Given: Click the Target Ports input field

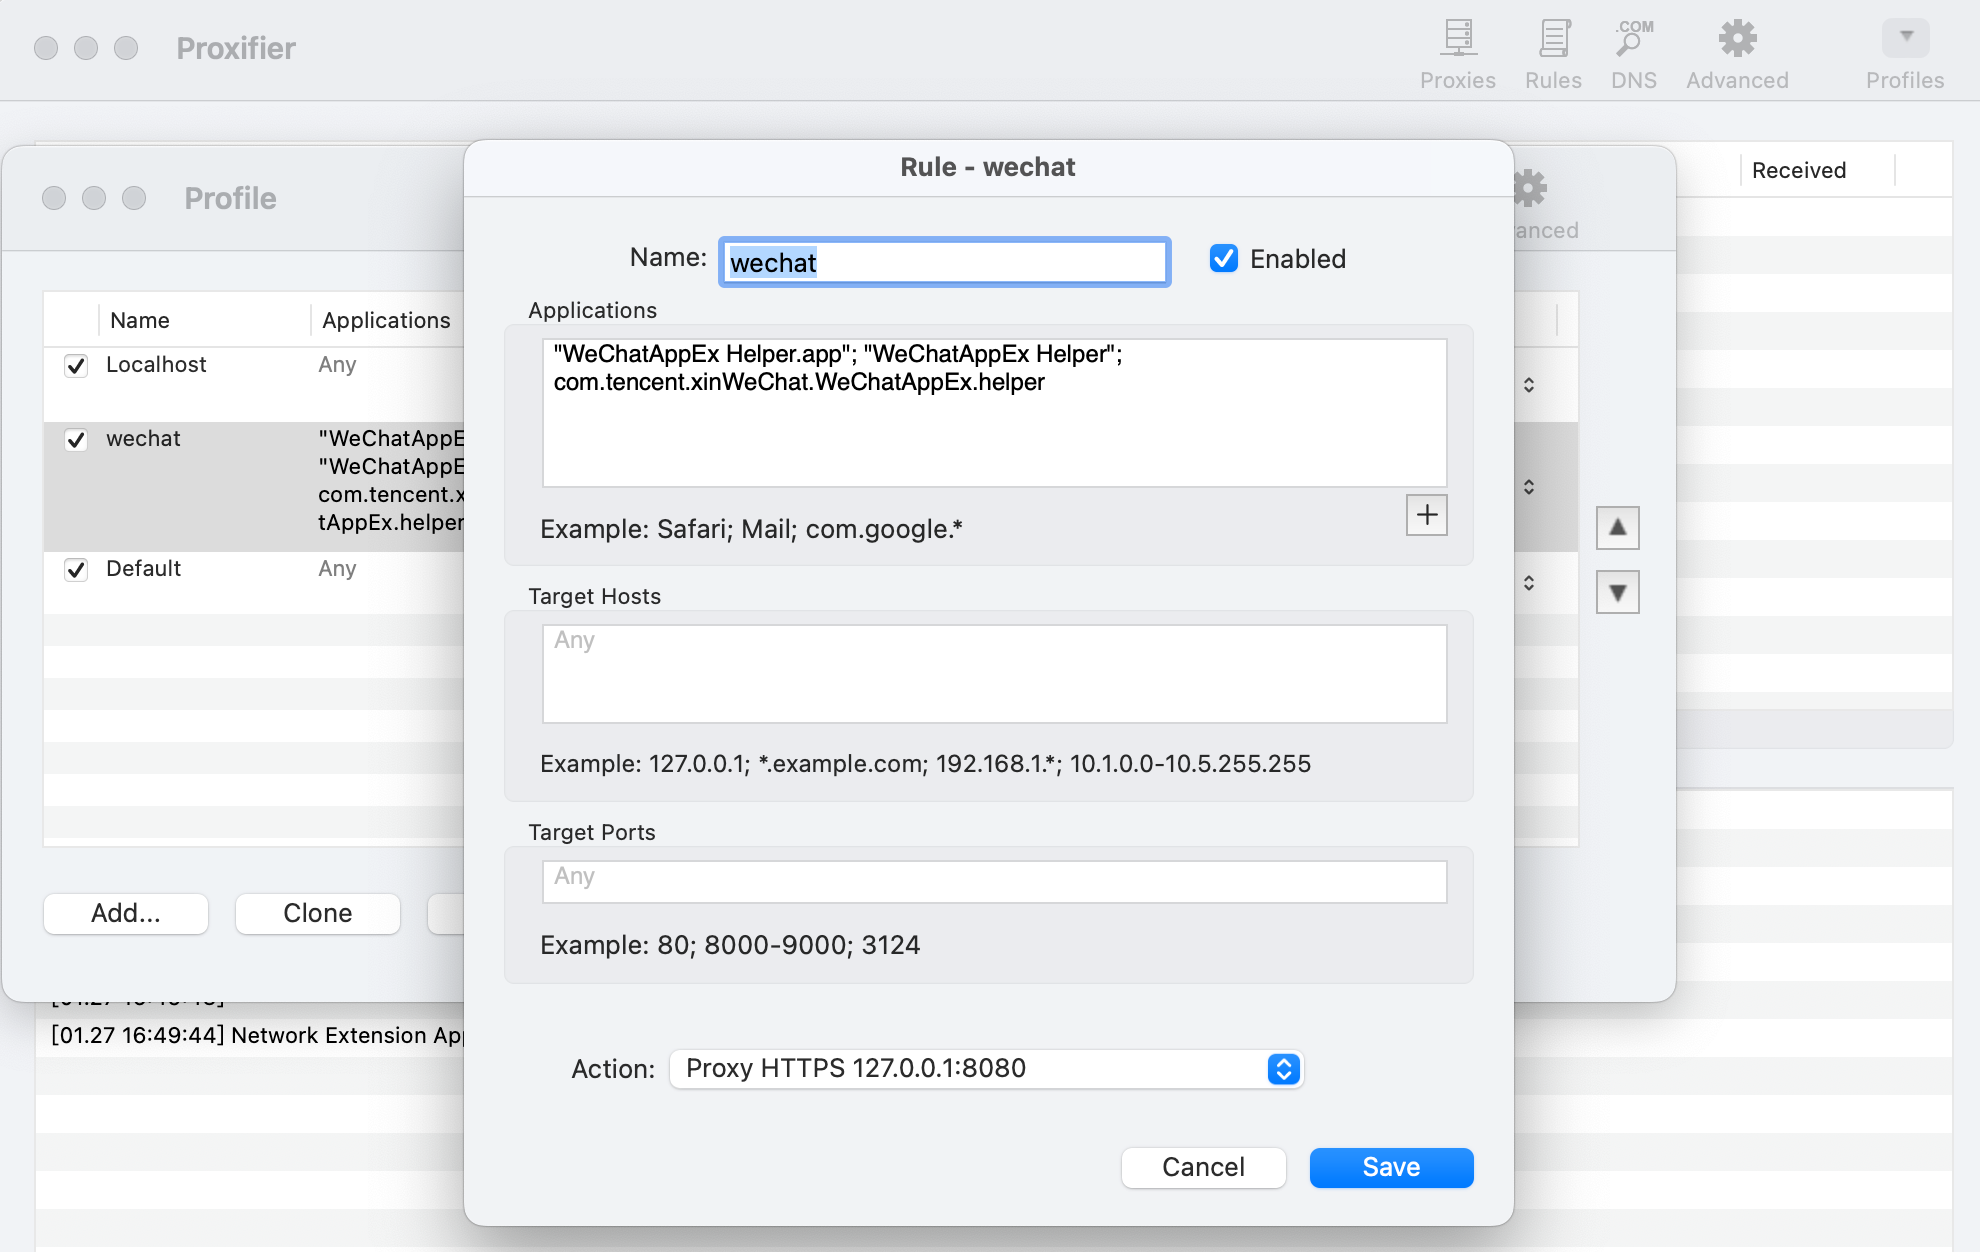Looking at the screenshot, I should tap(994, 881).
